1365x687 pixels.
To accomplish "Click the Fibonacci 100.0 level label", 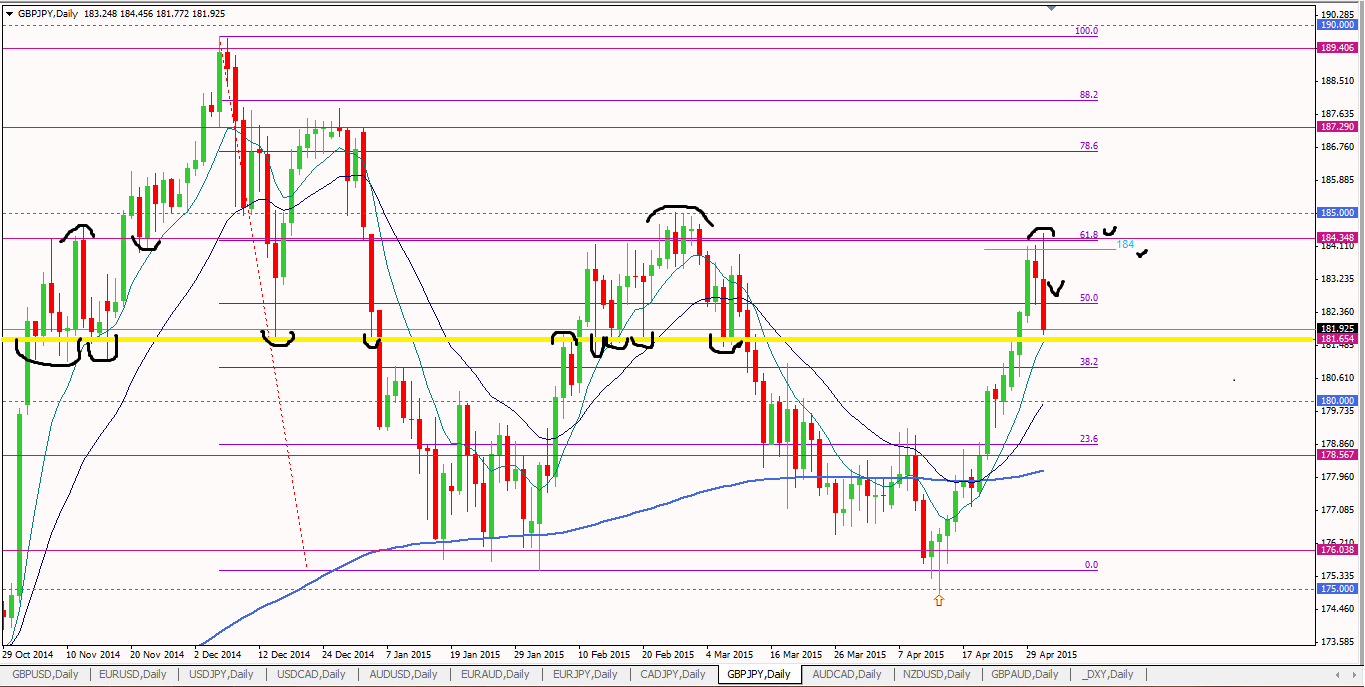I will (x=1086, y=31).
